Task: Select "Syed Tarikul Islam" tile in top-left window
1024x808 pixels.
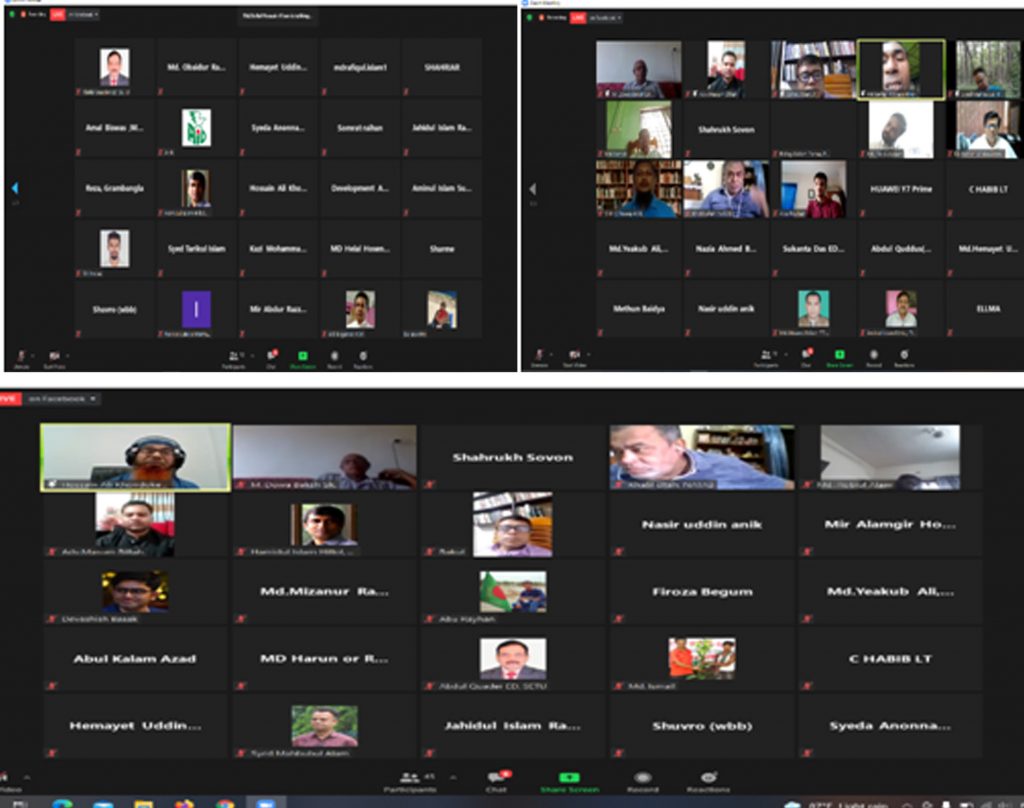Action: tap(196, 249)
